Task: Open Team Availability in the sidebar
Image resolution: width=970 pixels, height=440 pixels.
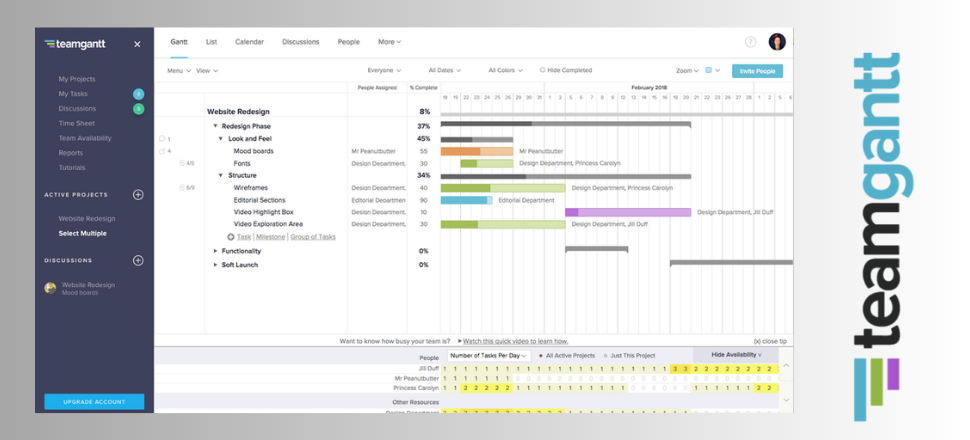Action: pyautogui.click(x=85, y=139)
